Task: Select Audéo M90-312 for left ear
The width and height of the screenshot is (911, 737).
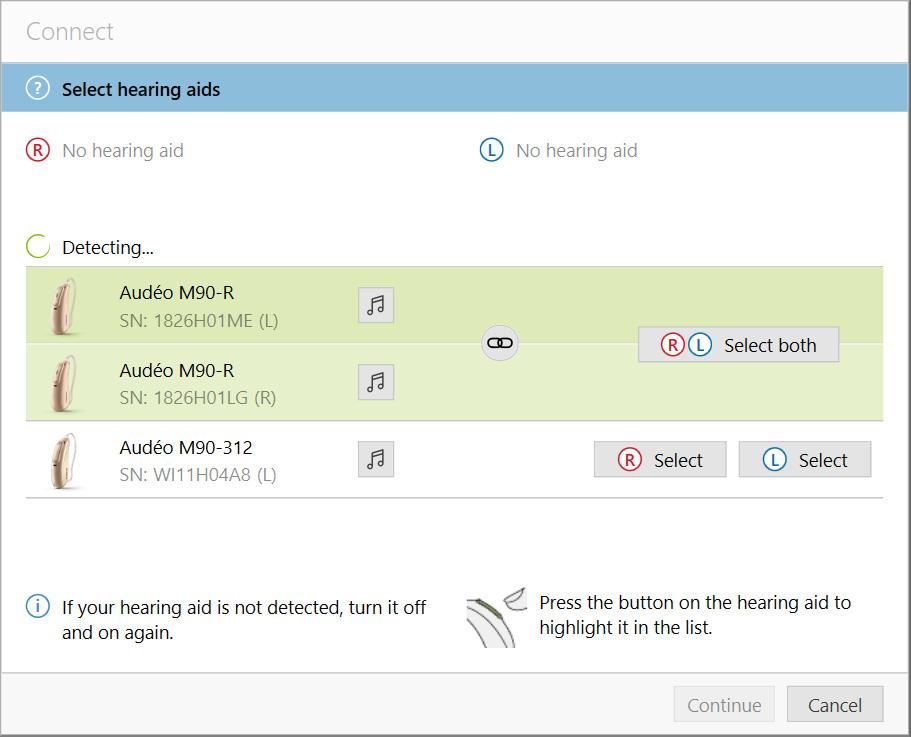Action: 805,460
